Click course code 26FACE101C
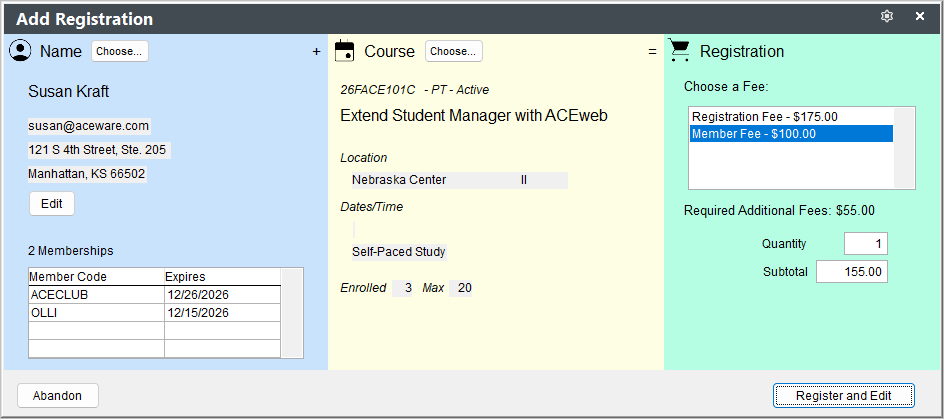 click(378, 90)
